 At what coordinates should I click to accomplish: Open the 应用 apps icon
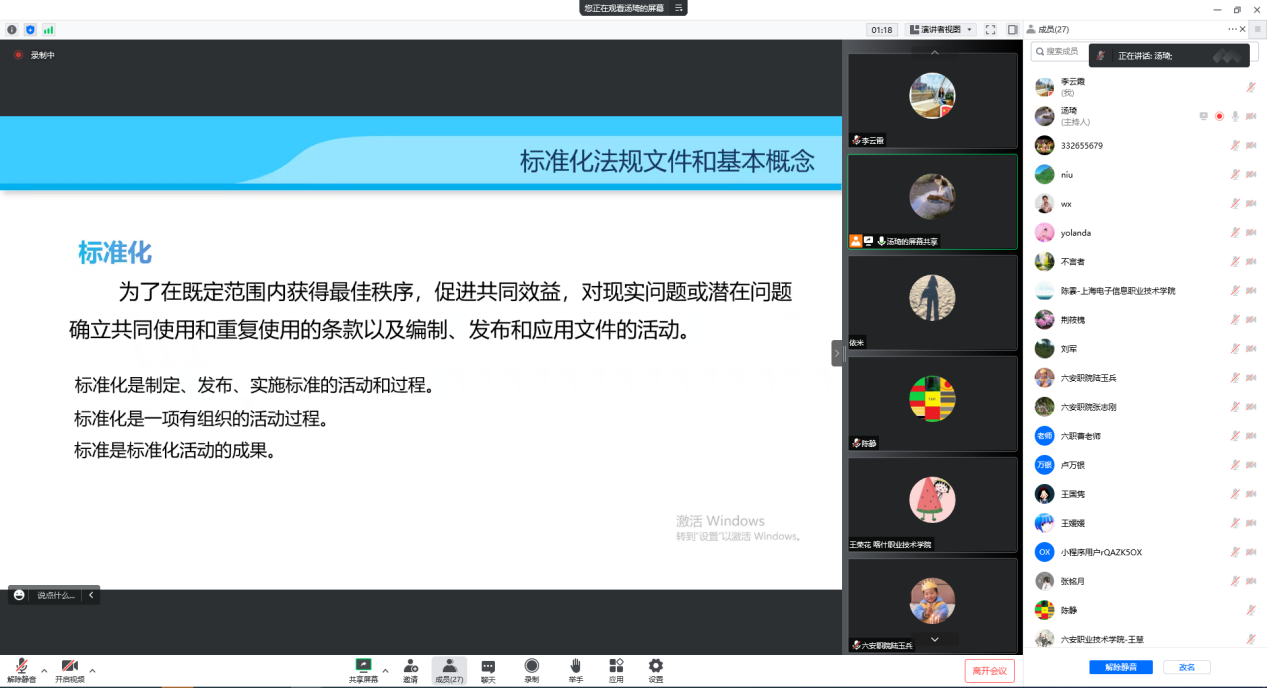point(616,669)
